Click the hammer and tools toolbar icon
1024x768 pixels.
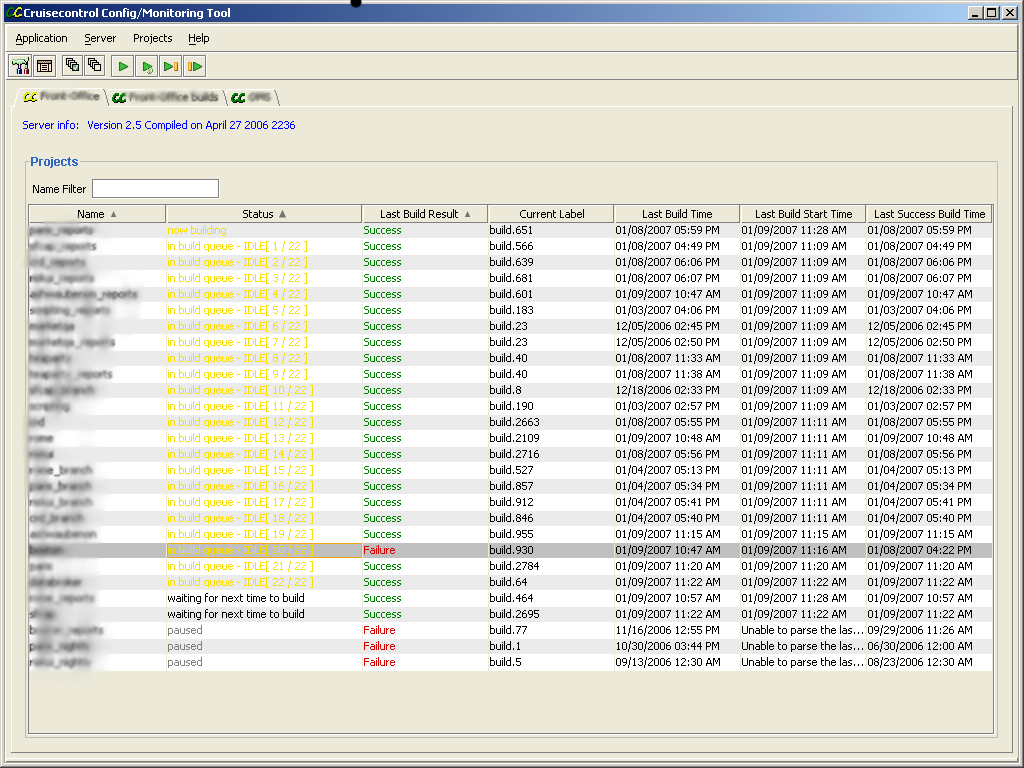20,66
